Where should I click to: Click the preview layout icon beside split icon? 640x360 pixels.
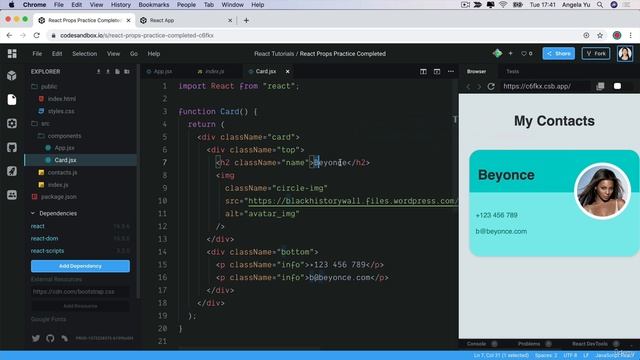437,71
